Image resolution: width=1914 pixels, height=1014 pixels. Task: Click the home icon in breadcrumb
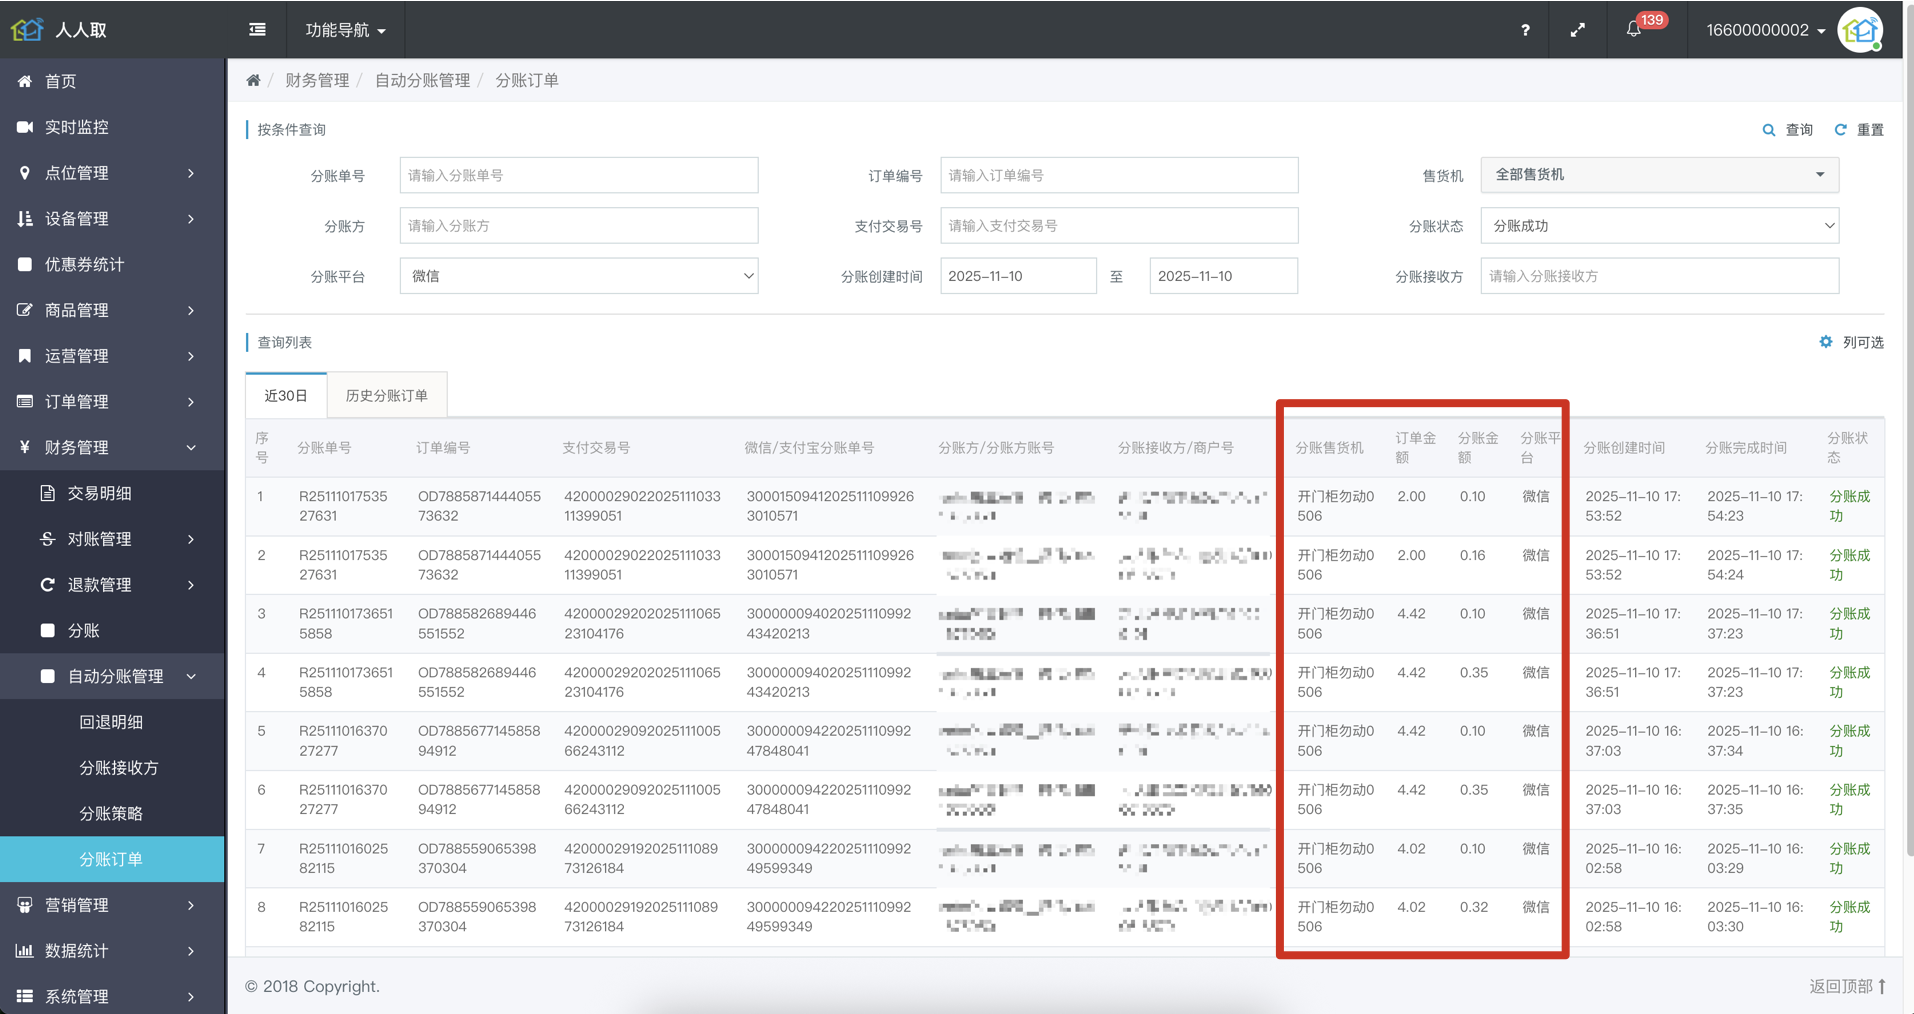pyautogui.click(x=253, y=81)
